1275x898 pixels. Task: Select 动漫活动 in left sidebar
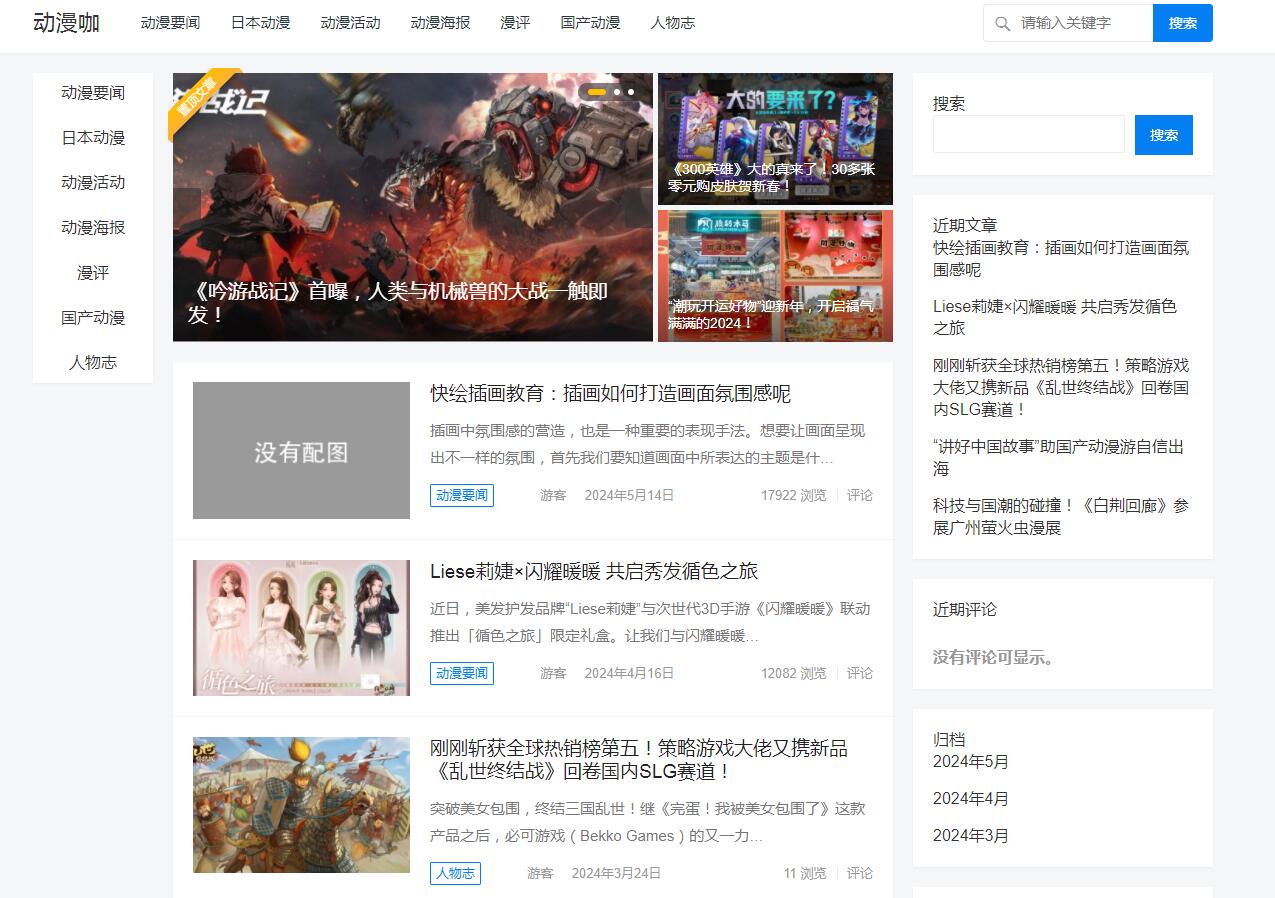tap(93, 183)
